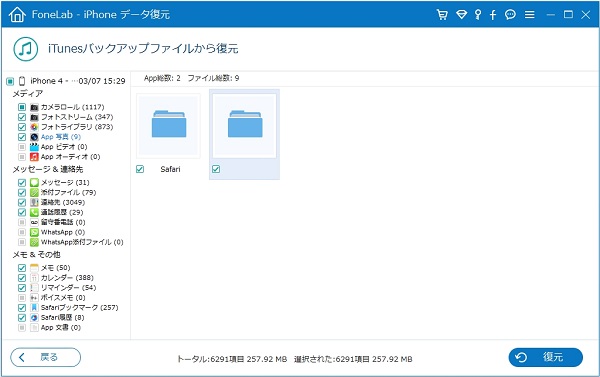Click the カレンダー calendar icon
This screenshot has height=377, width=600.
(x=34, y=278)
